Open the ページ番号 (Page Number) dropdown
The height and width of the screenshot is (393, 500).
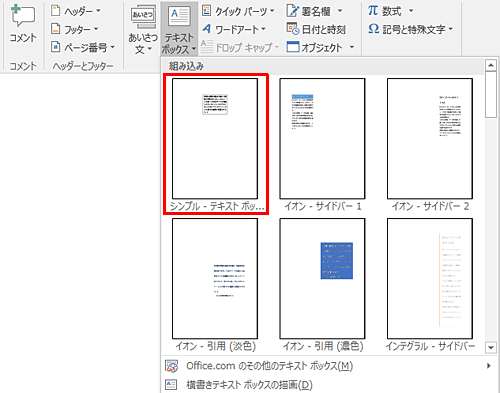[83, 47]
